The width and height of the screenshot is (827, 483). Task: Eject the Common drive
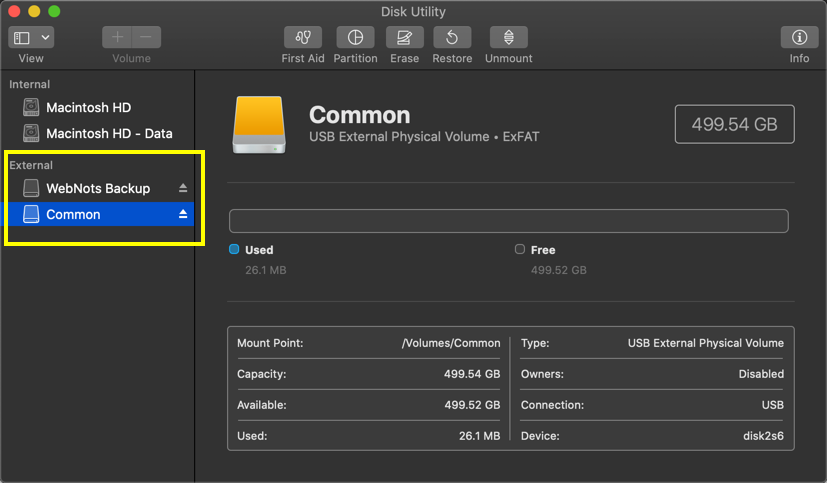(183, 214)
